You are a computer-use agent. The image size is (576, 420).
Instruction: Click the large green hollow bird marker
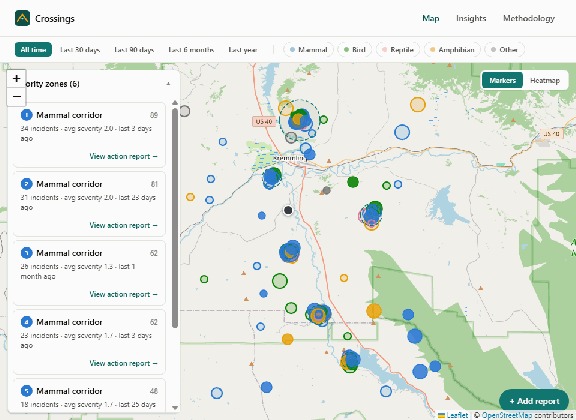[280, 281]
